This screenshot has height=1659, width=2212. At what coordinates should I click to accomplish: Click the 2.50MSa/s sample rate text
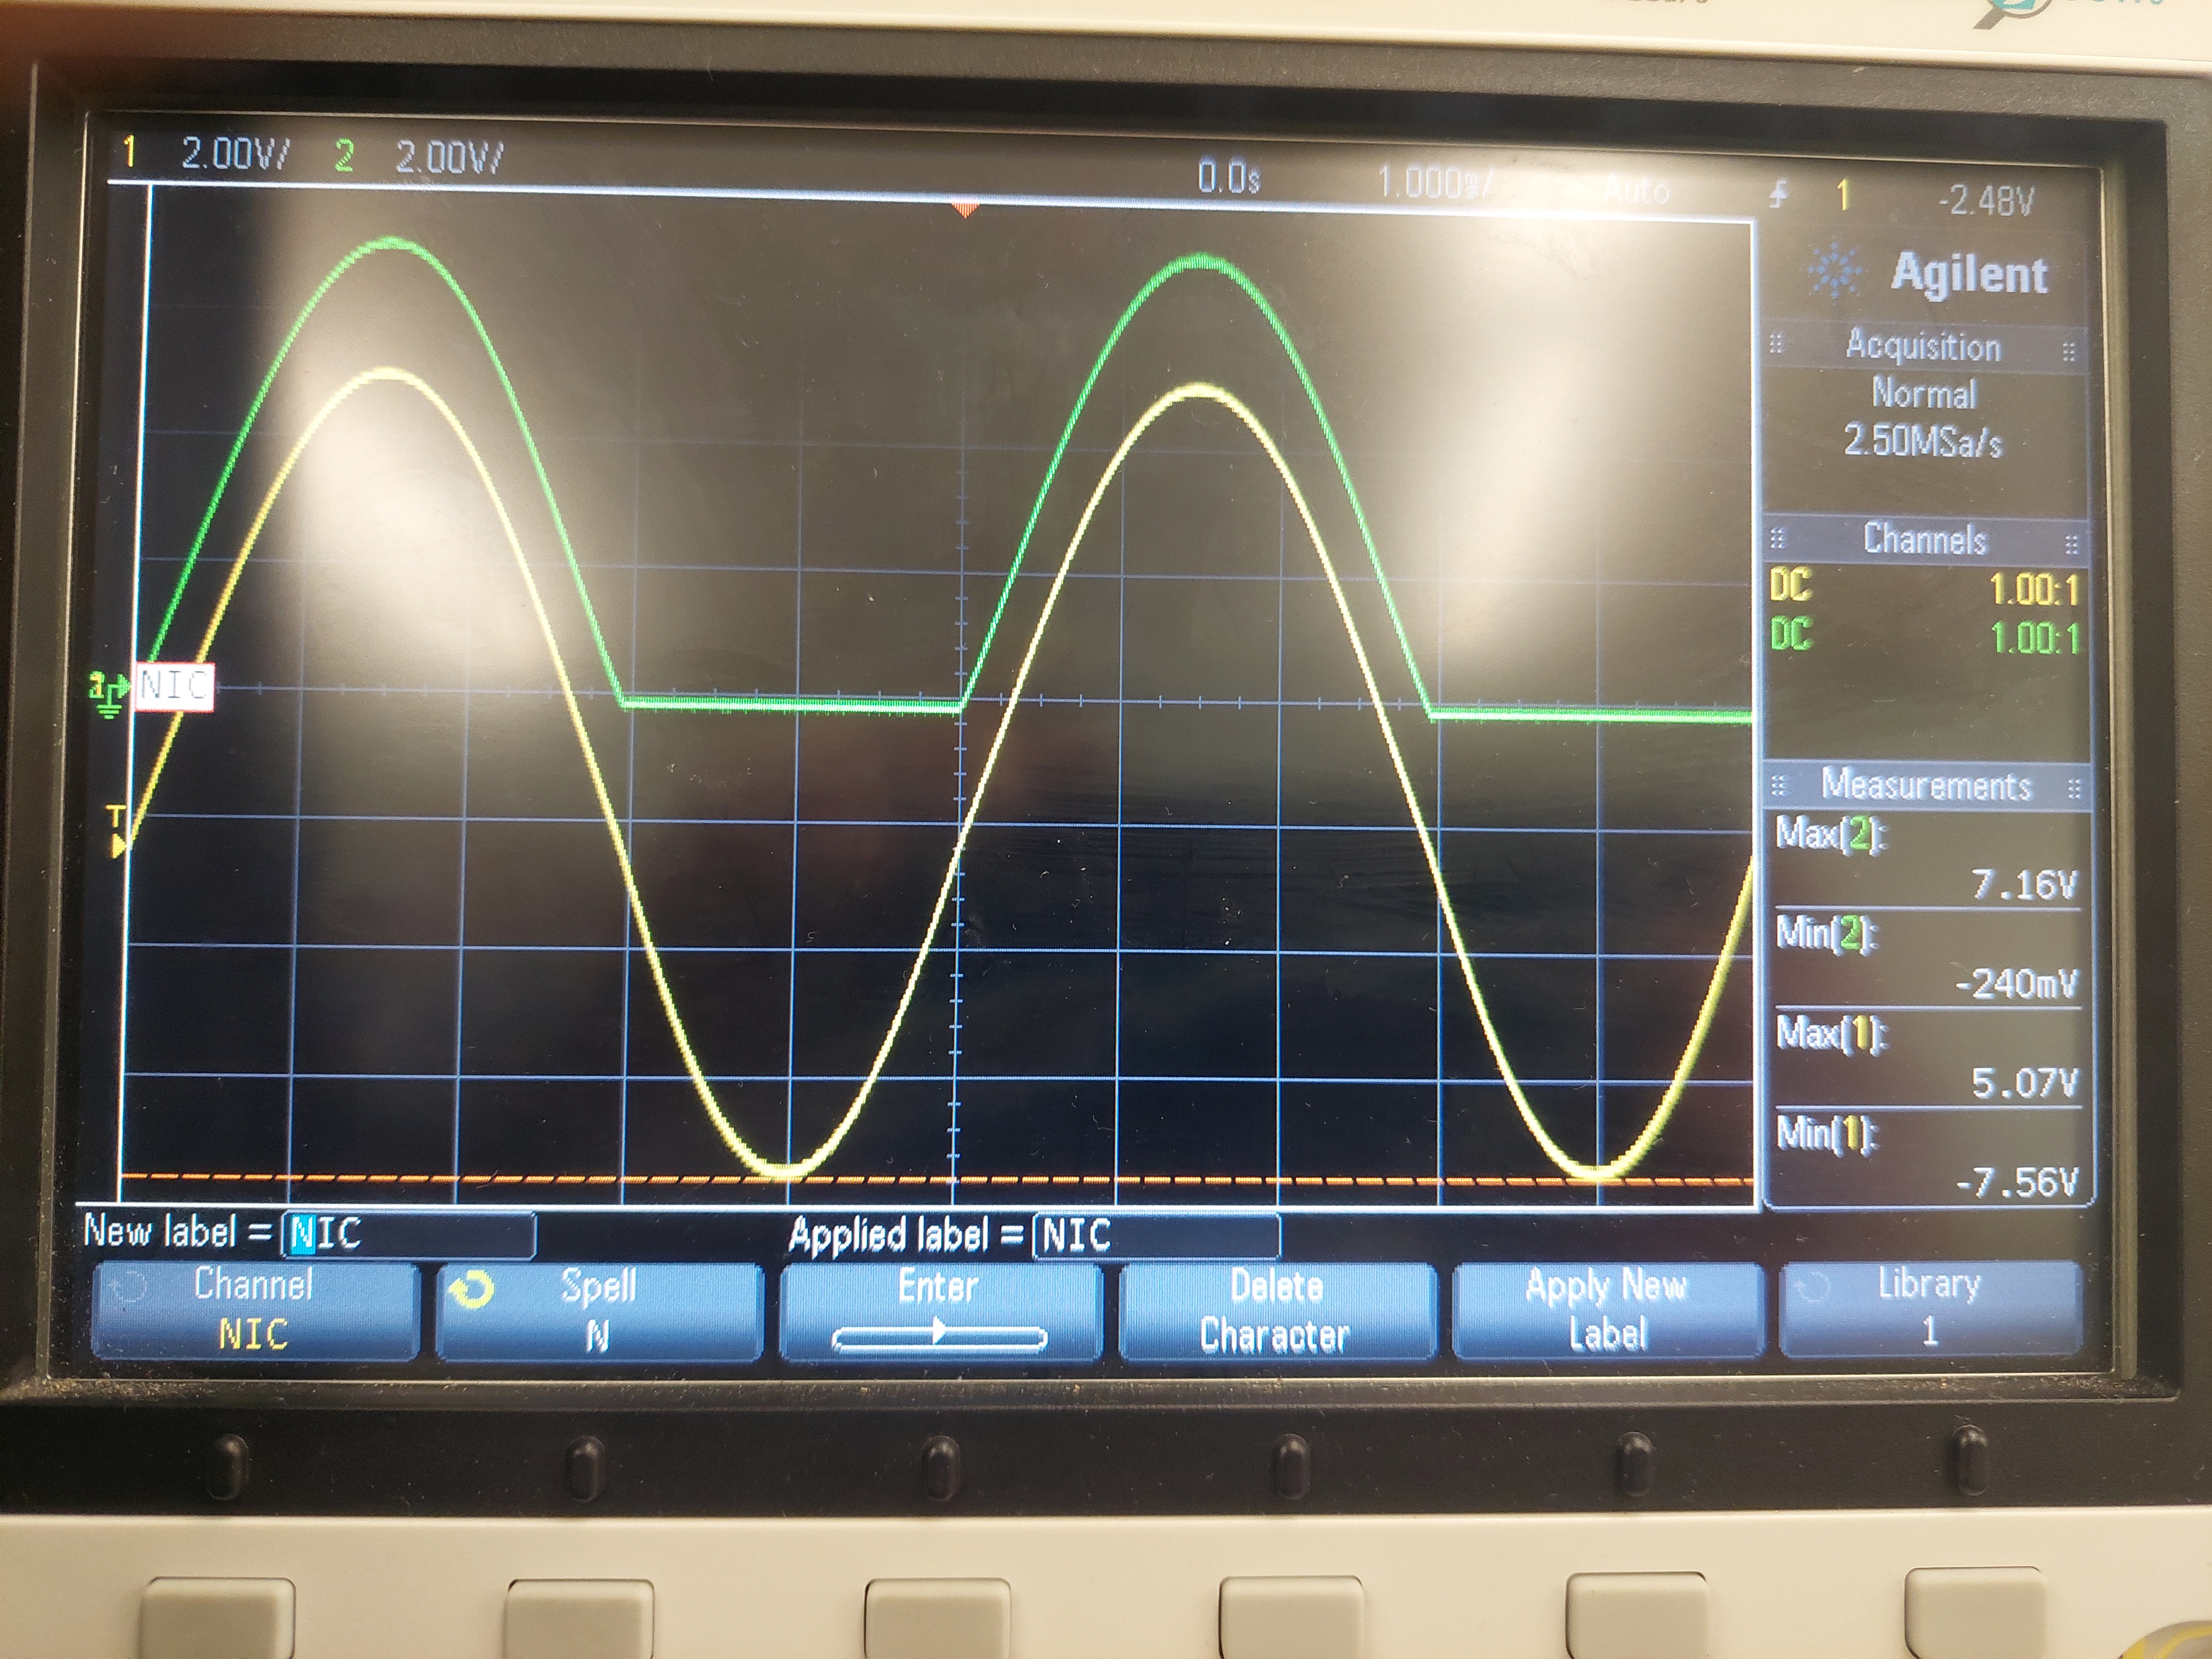click(x=1924, y=441)
